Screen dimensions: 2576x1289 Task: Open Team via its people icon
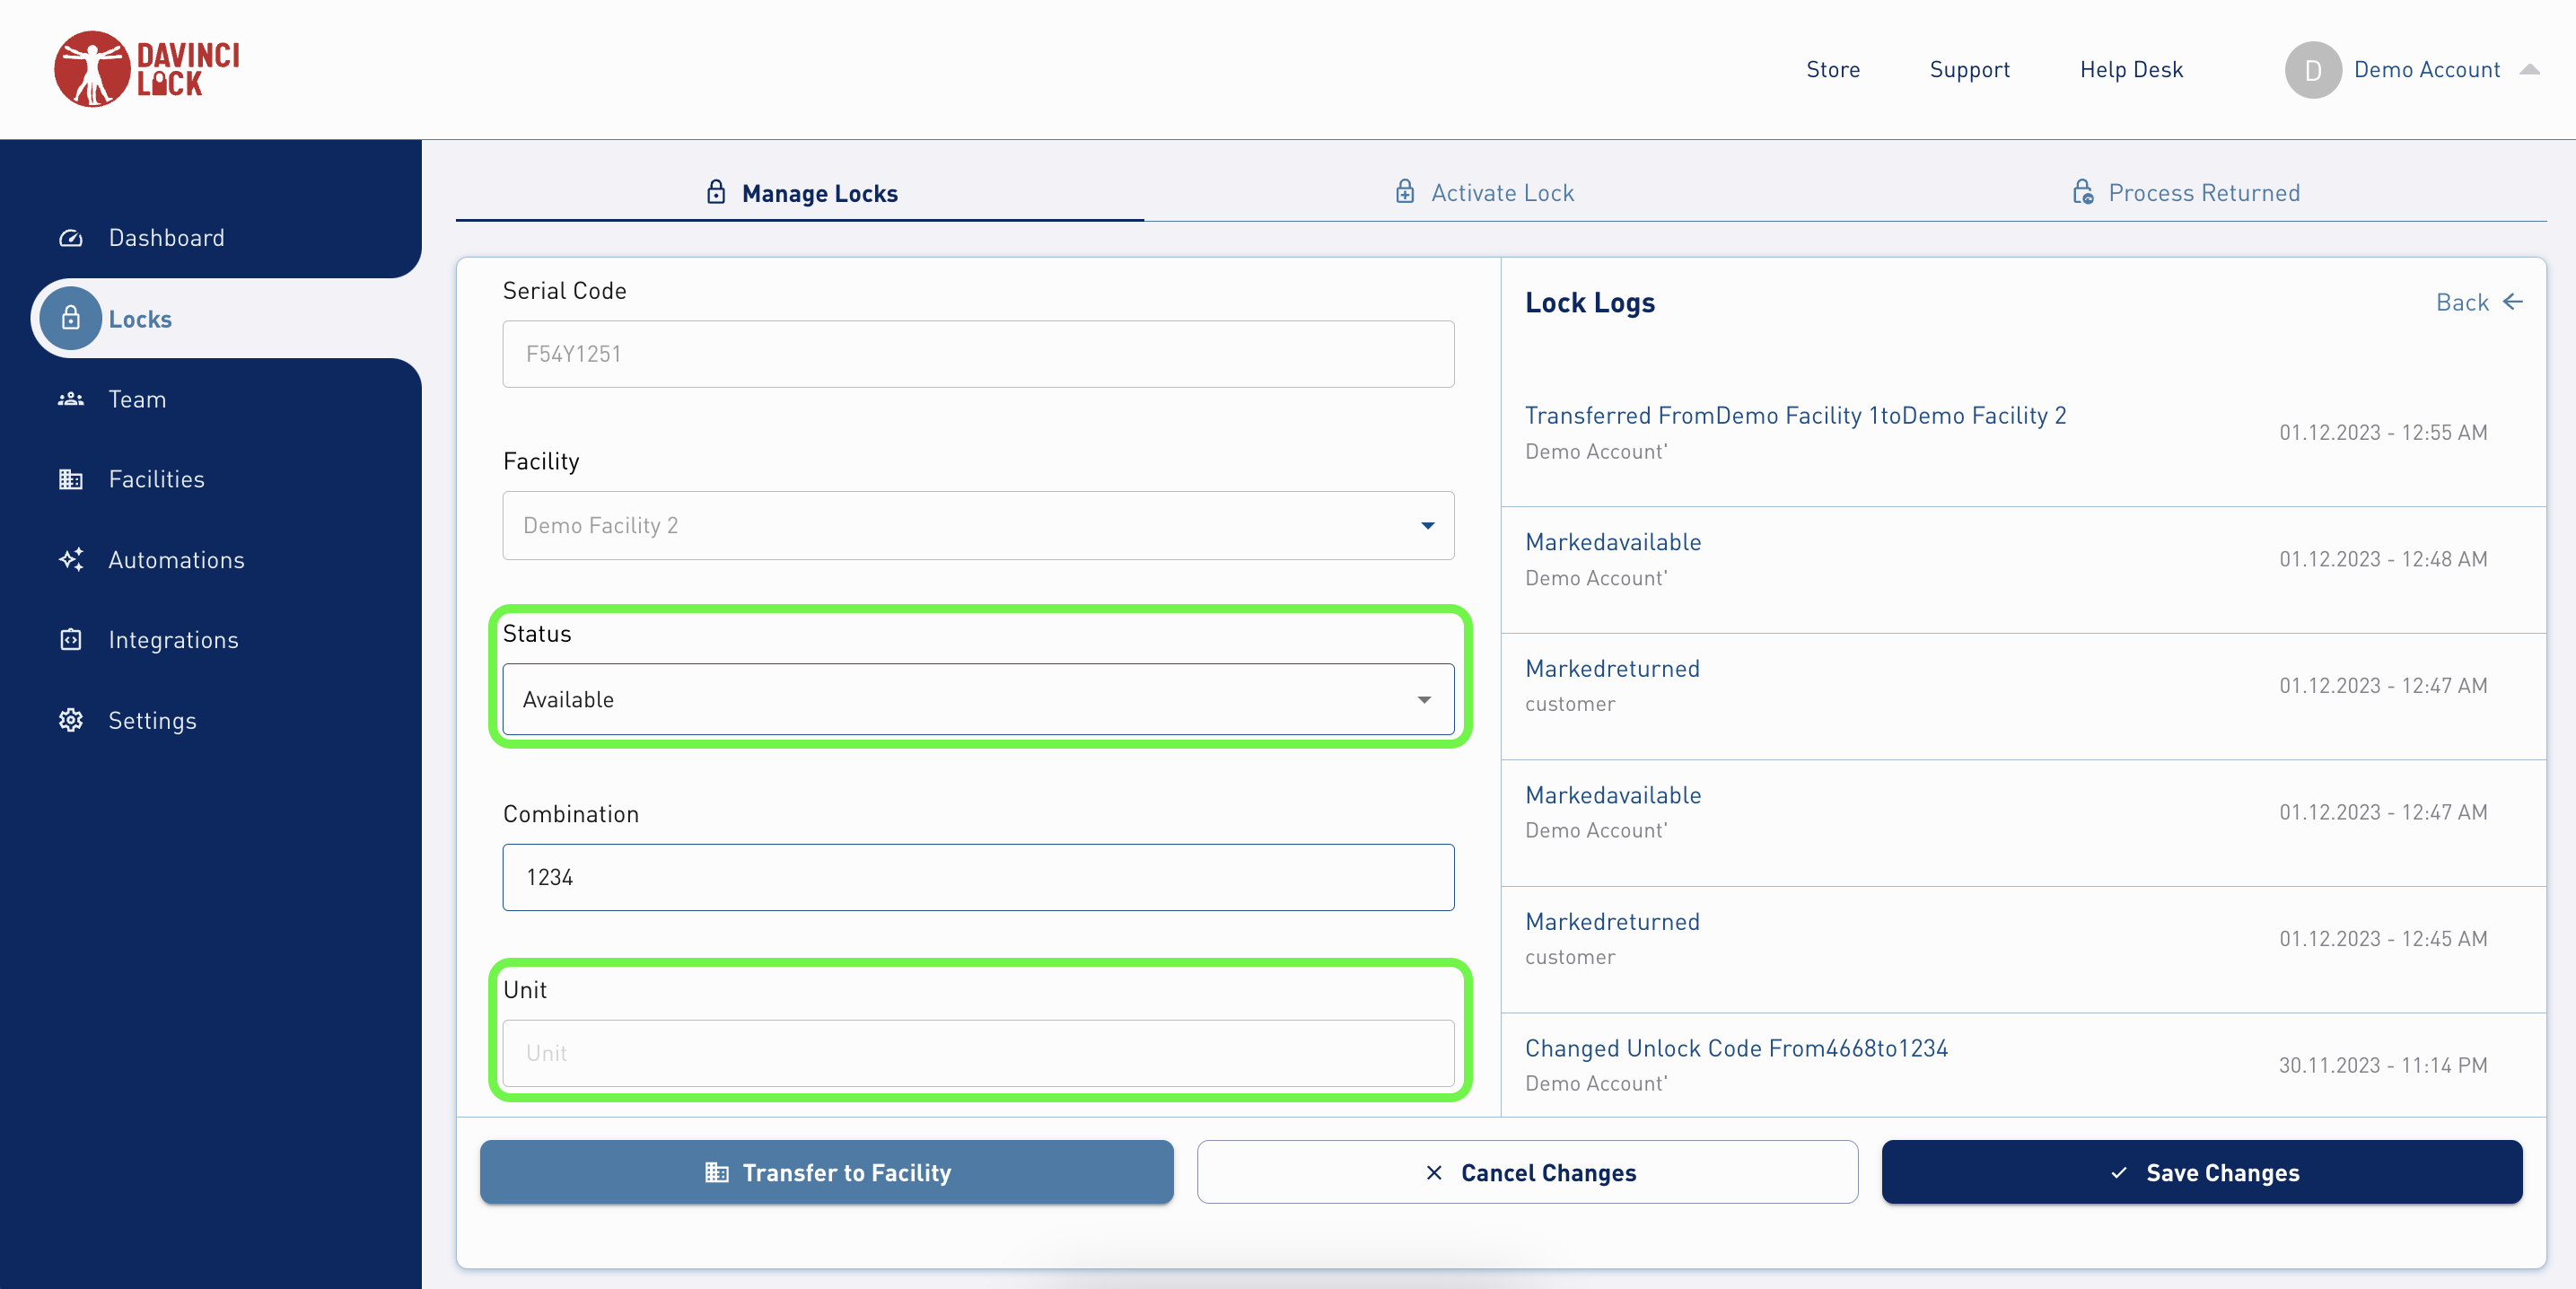tap(70, 399)
